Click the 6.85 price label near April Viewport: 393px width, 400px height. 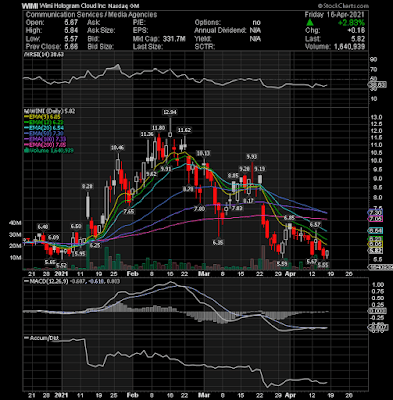point(289,217)
